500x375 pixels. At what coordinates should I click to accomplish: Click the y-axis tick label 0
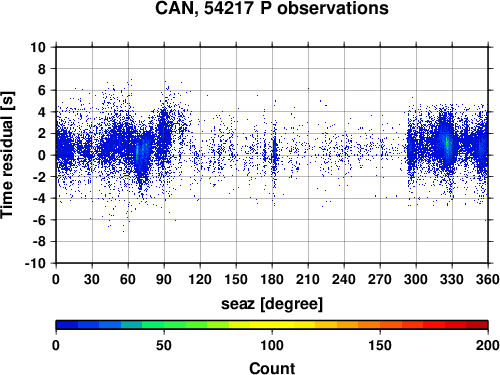tap(42, 155)
